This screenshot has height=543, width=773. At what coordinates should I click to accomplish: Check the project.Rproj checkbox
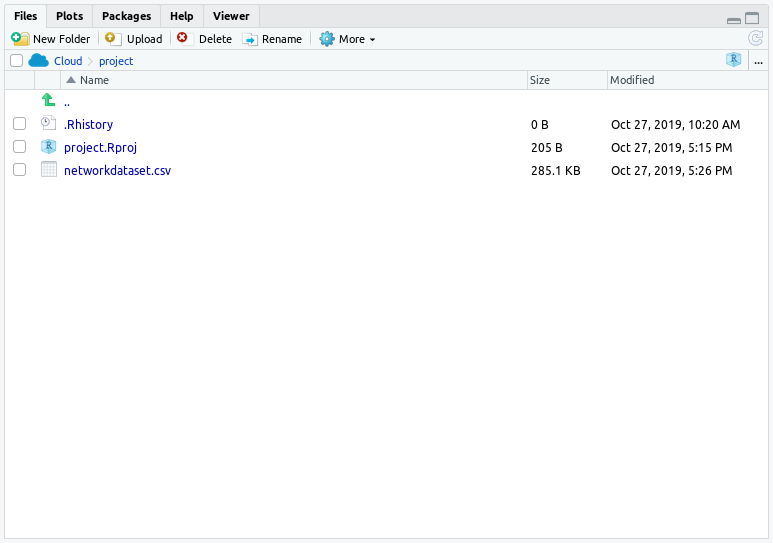pyautogui.click(x=19, y=146)
